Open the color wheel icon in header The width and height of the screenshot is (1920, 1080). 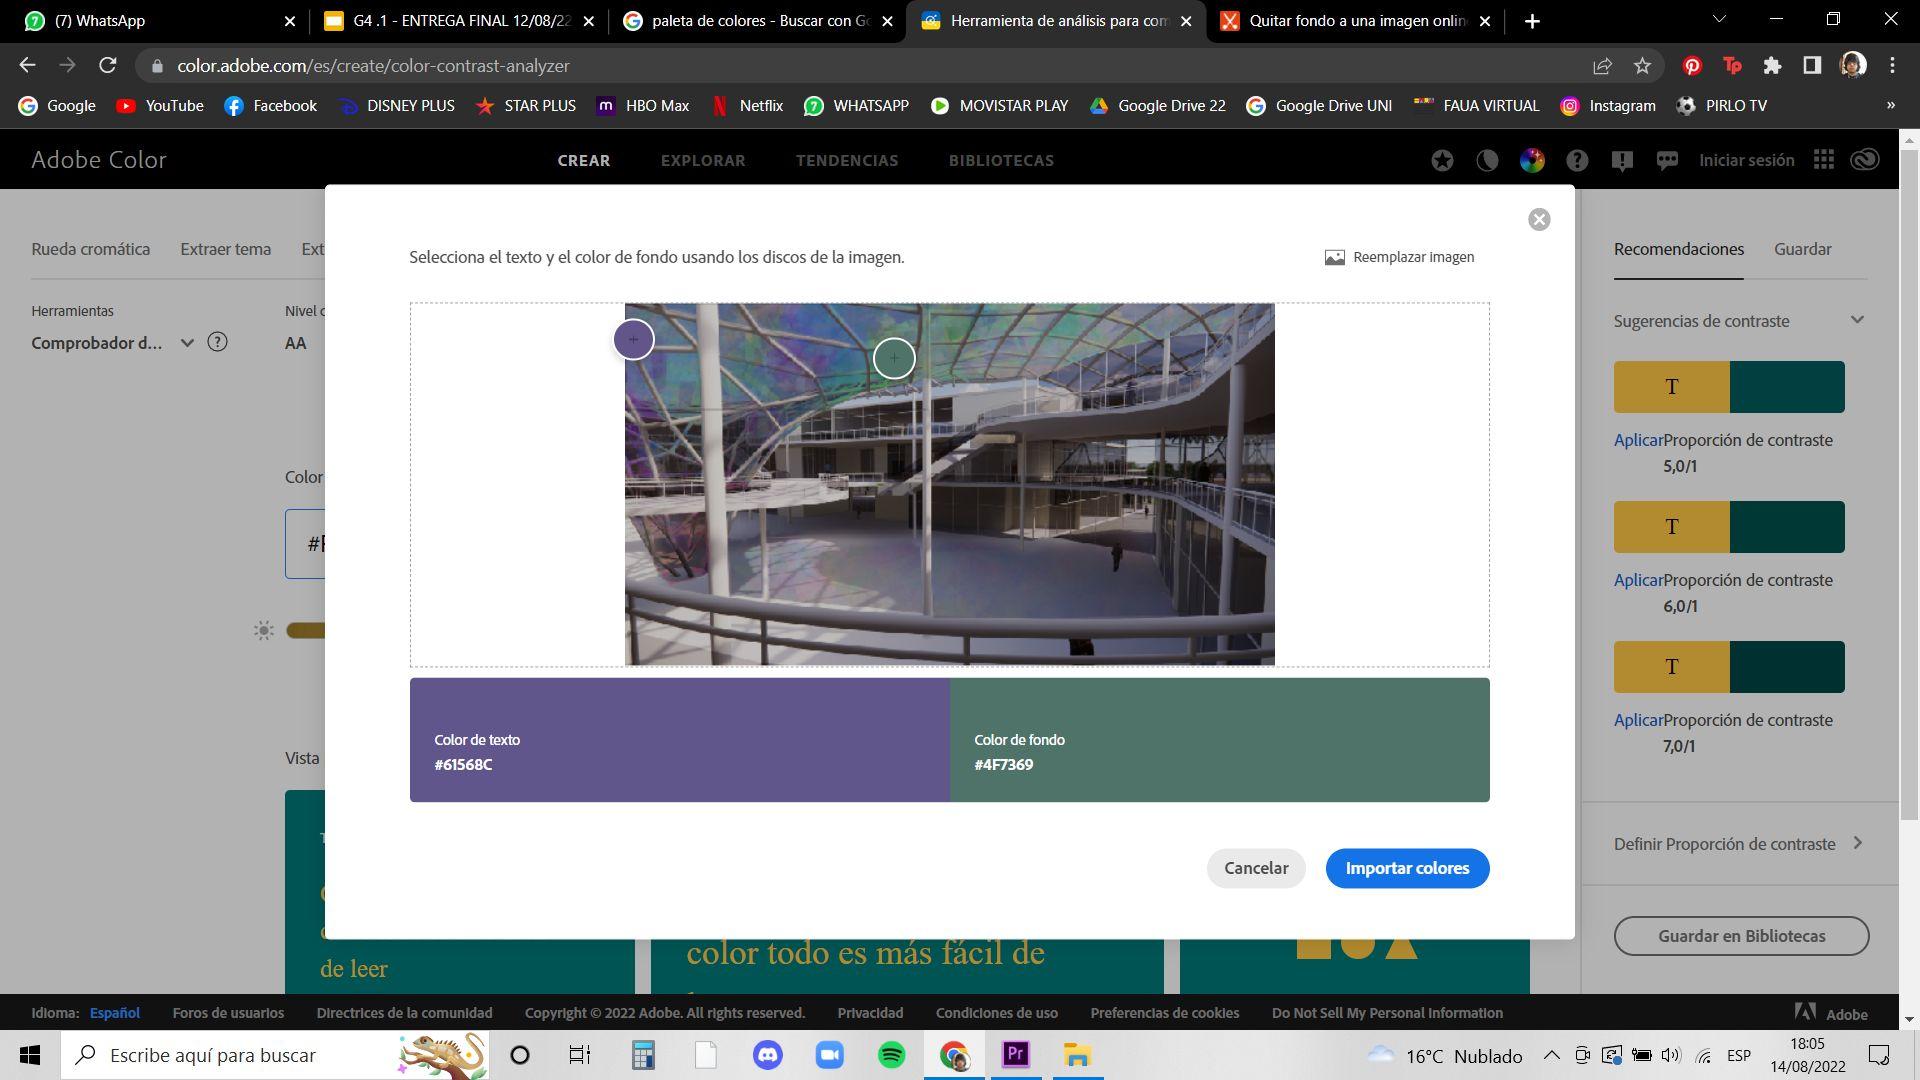coord(1532,160)
